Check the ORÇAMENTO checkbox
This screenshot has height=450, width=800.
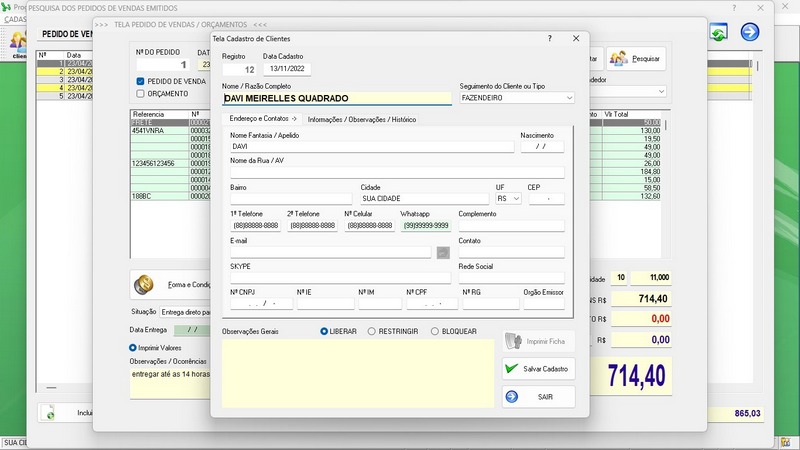(140, 94)
